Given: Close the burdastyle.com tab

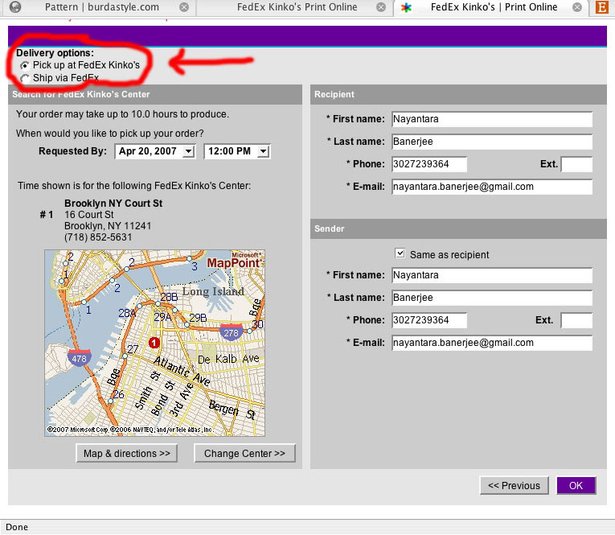Looking at the screenshot, I should [184, 7].
